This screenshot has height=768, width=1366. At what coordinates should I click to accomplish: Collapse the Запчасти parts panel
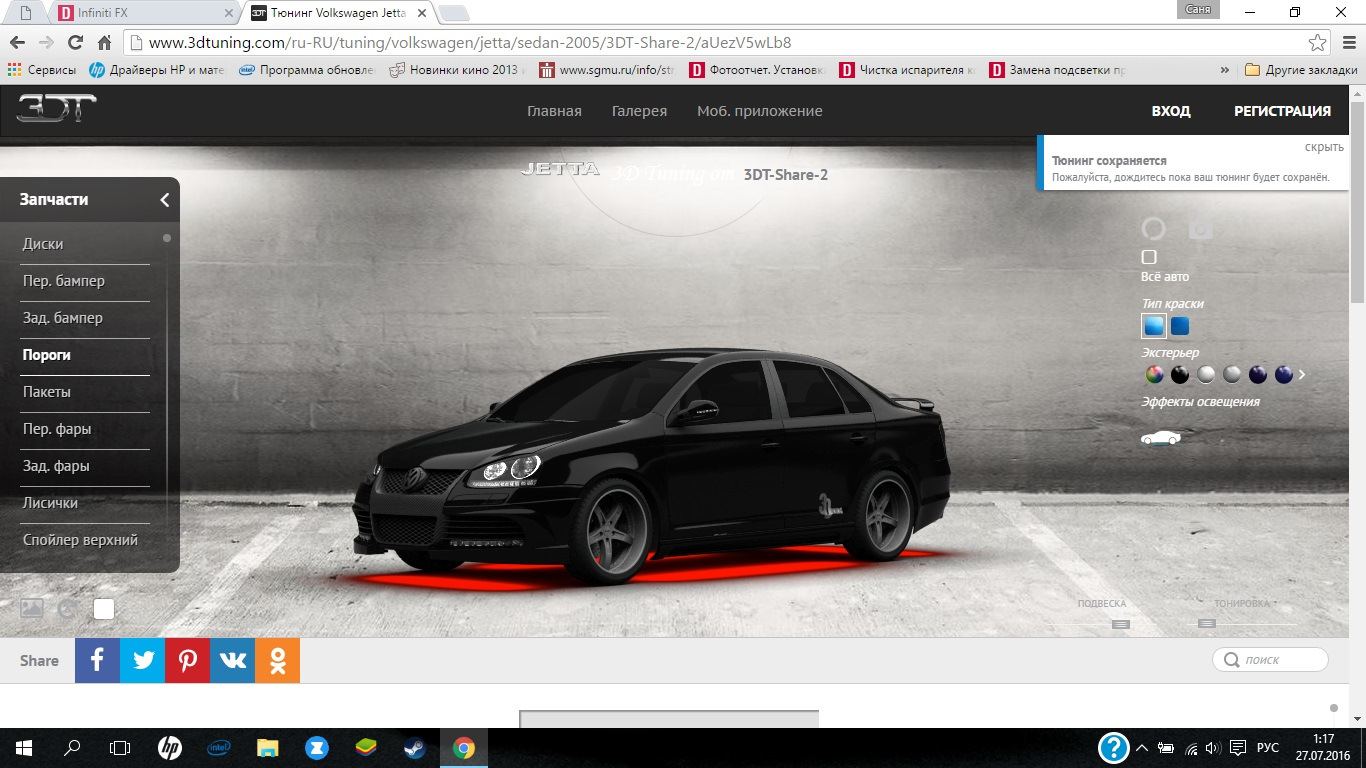point(164,200)
